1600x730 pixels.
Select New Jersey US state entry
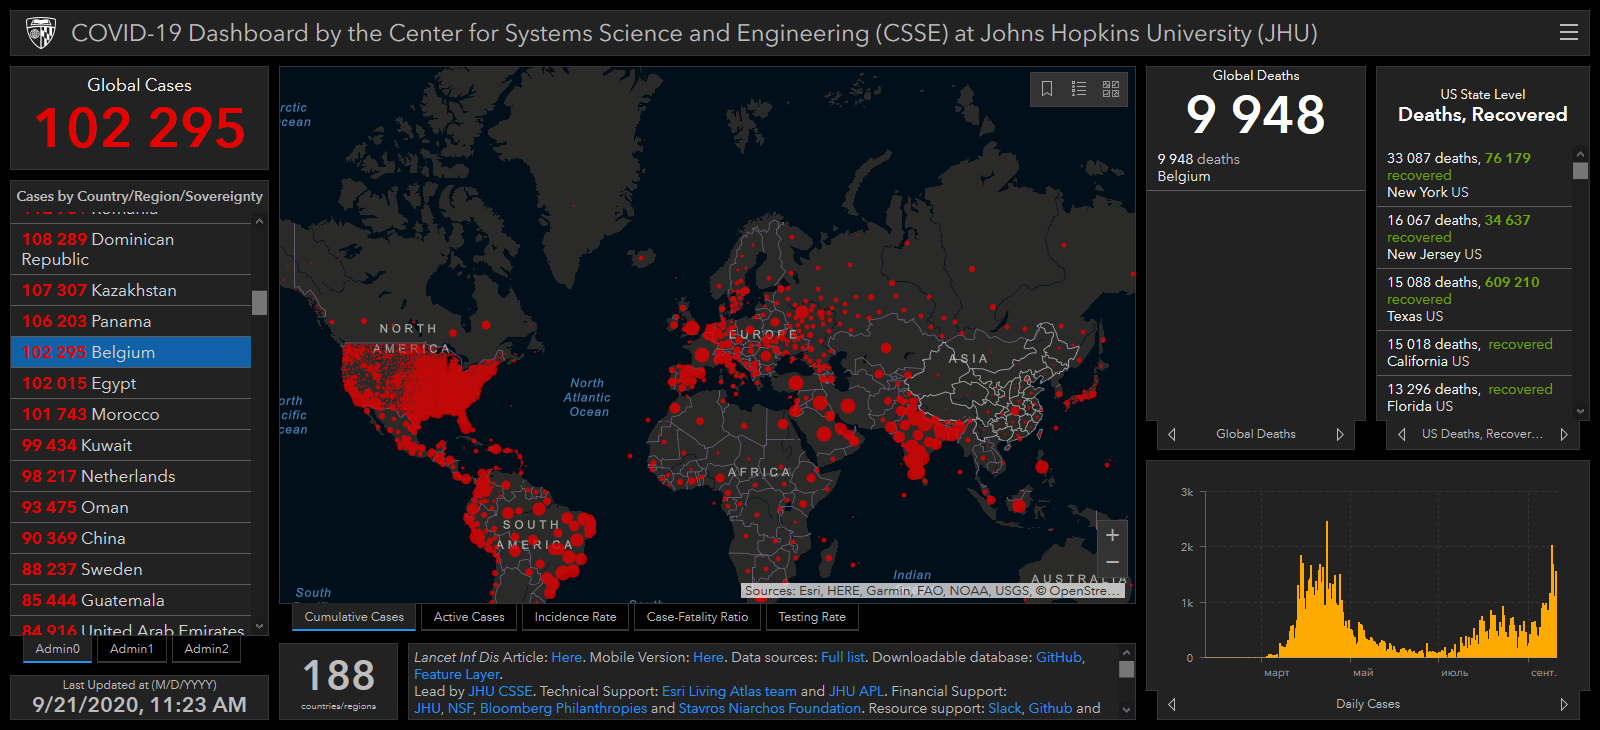click(1475, 237)
